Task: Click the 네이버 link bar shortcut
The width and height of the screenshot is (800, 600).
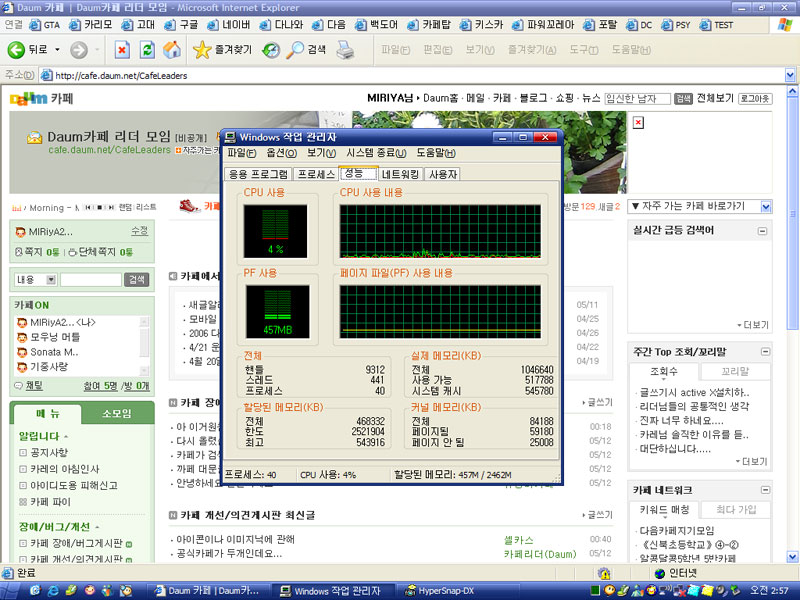Action: point(229,24)
